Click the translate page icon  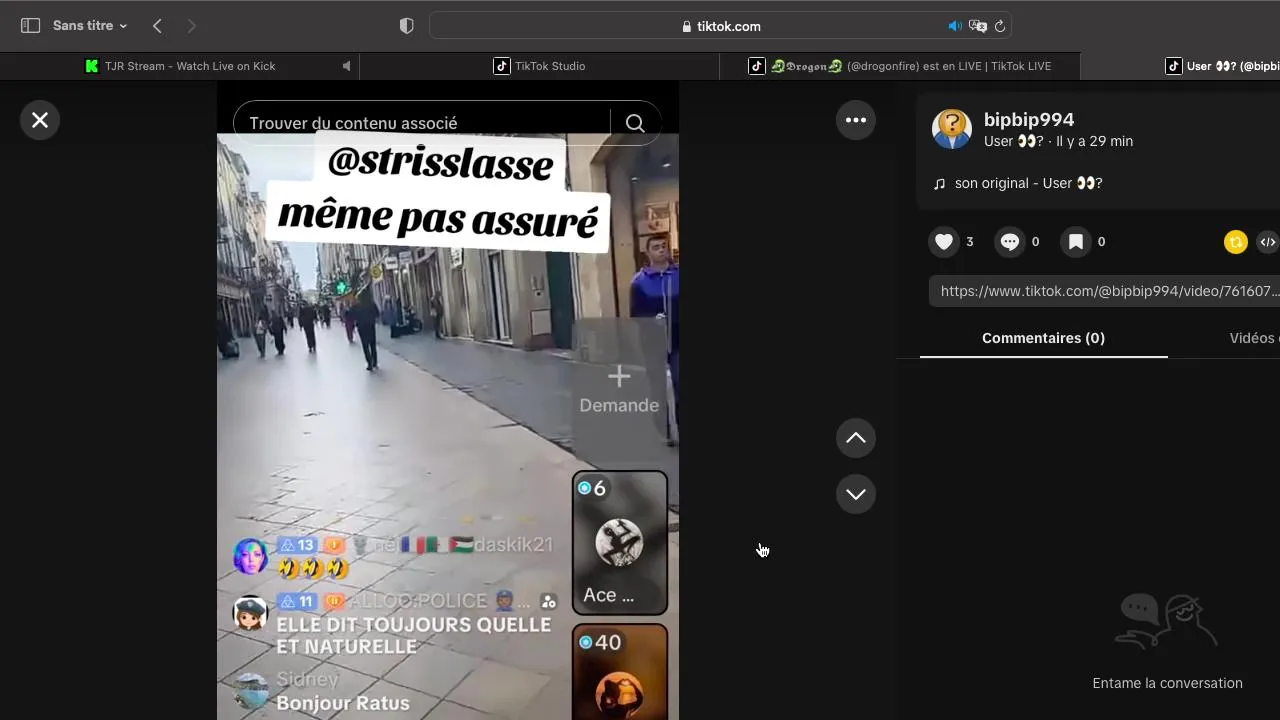point(978,26)
